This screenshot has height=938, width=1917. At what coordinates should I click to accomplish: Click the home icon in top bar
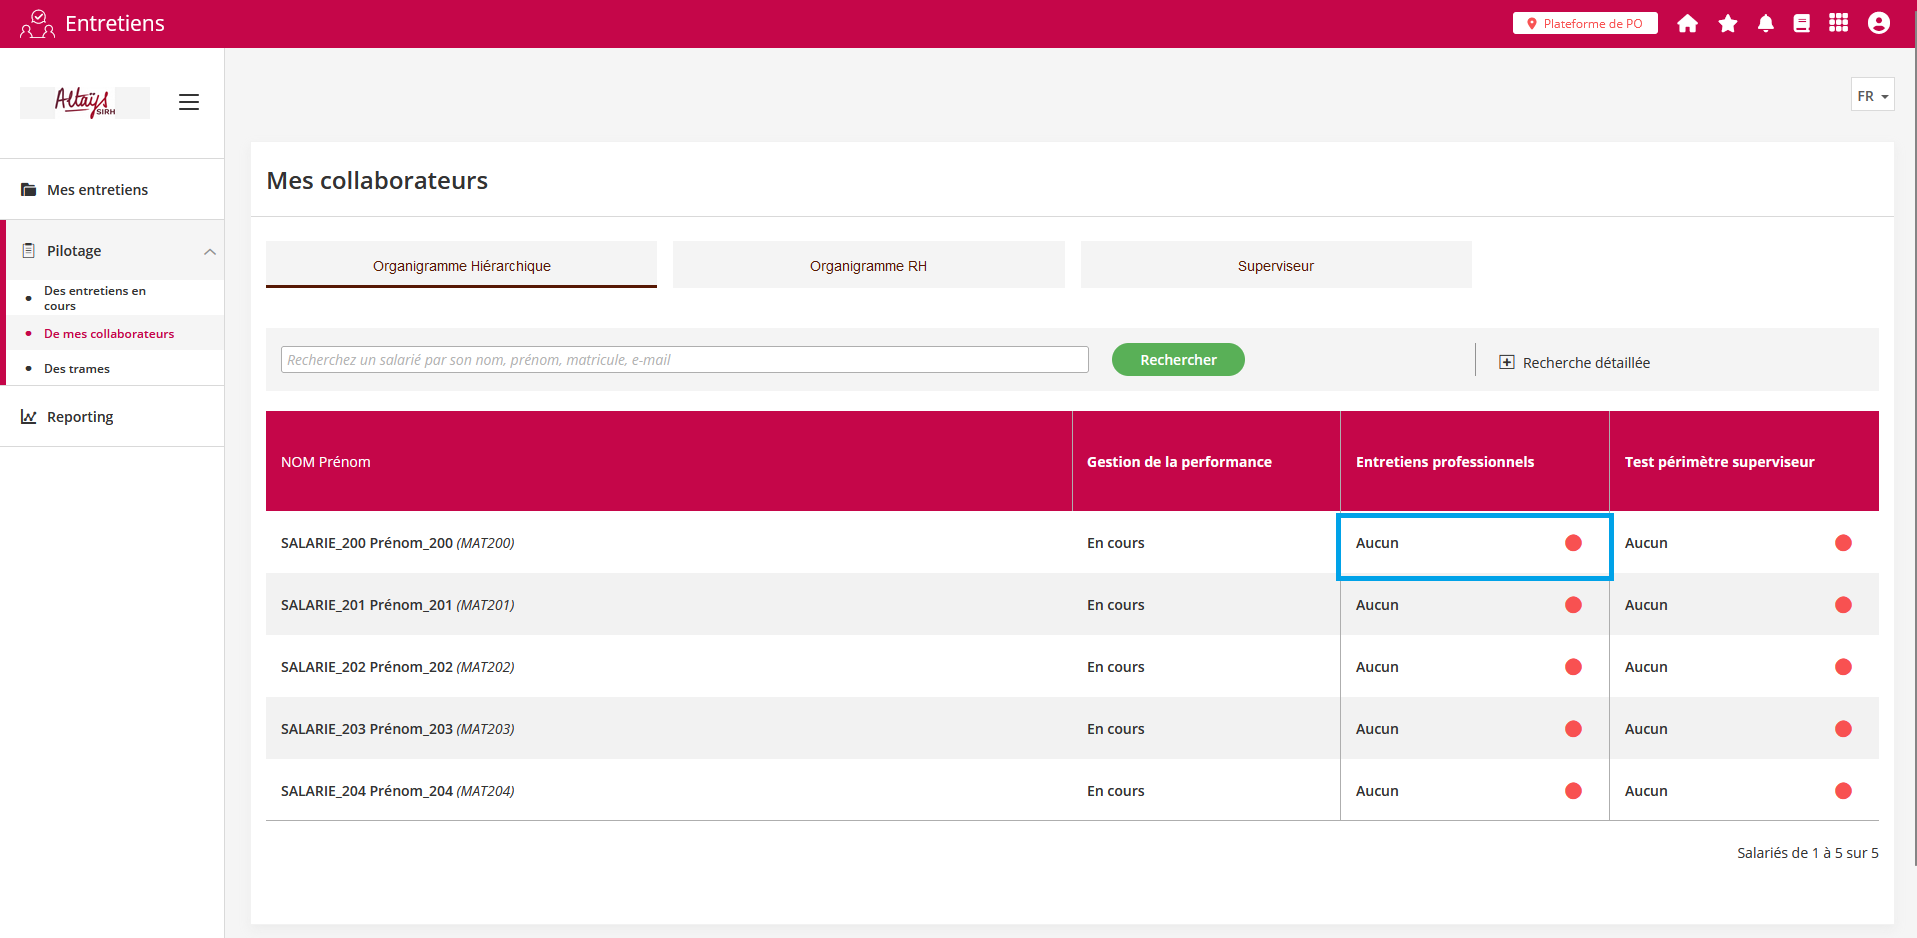1687,24
